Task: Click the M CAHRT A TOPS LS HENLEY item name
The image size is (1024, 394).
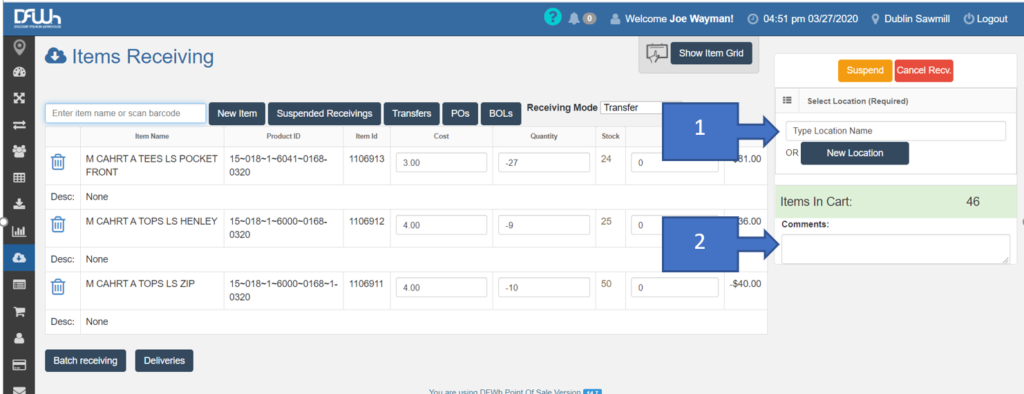Action: (x=152, y=222)
